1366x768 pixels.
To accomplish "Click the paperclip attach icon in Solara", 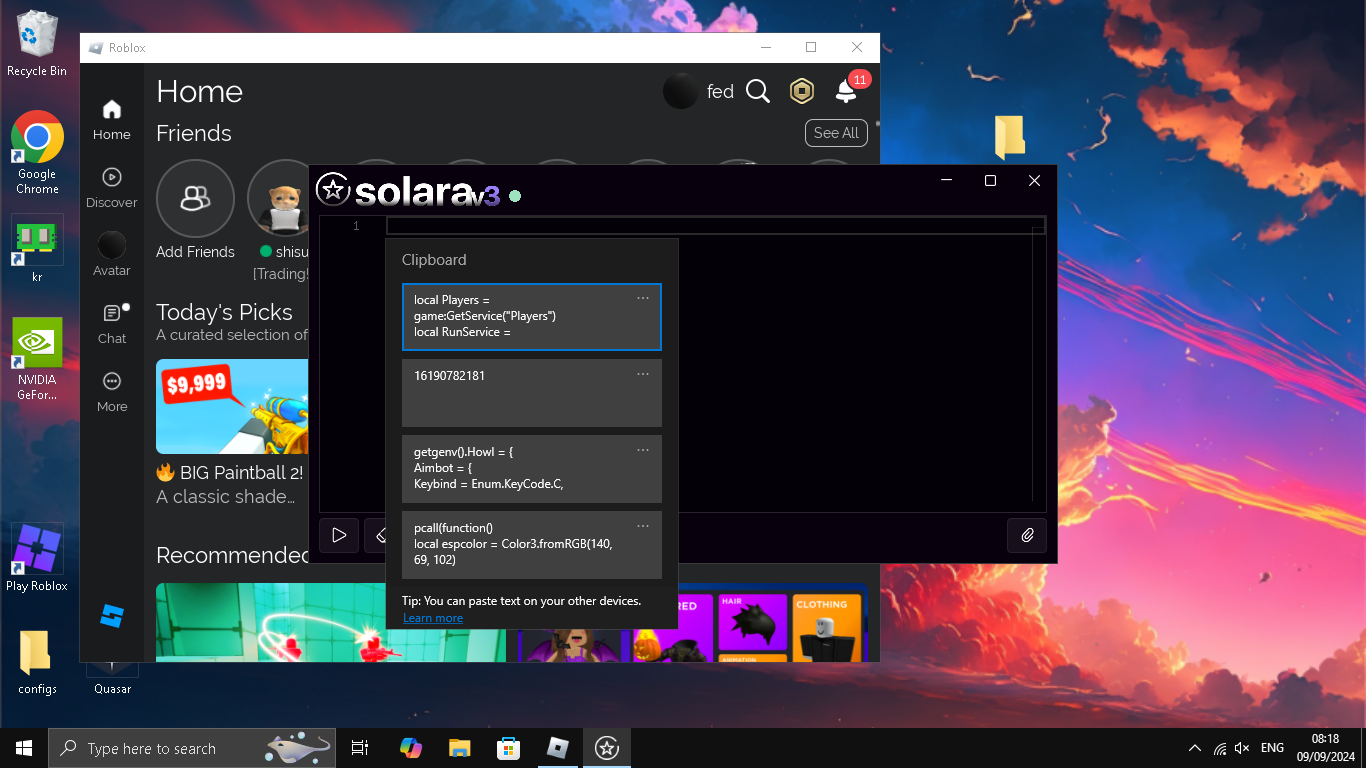I will click(x=1027, y=535).
